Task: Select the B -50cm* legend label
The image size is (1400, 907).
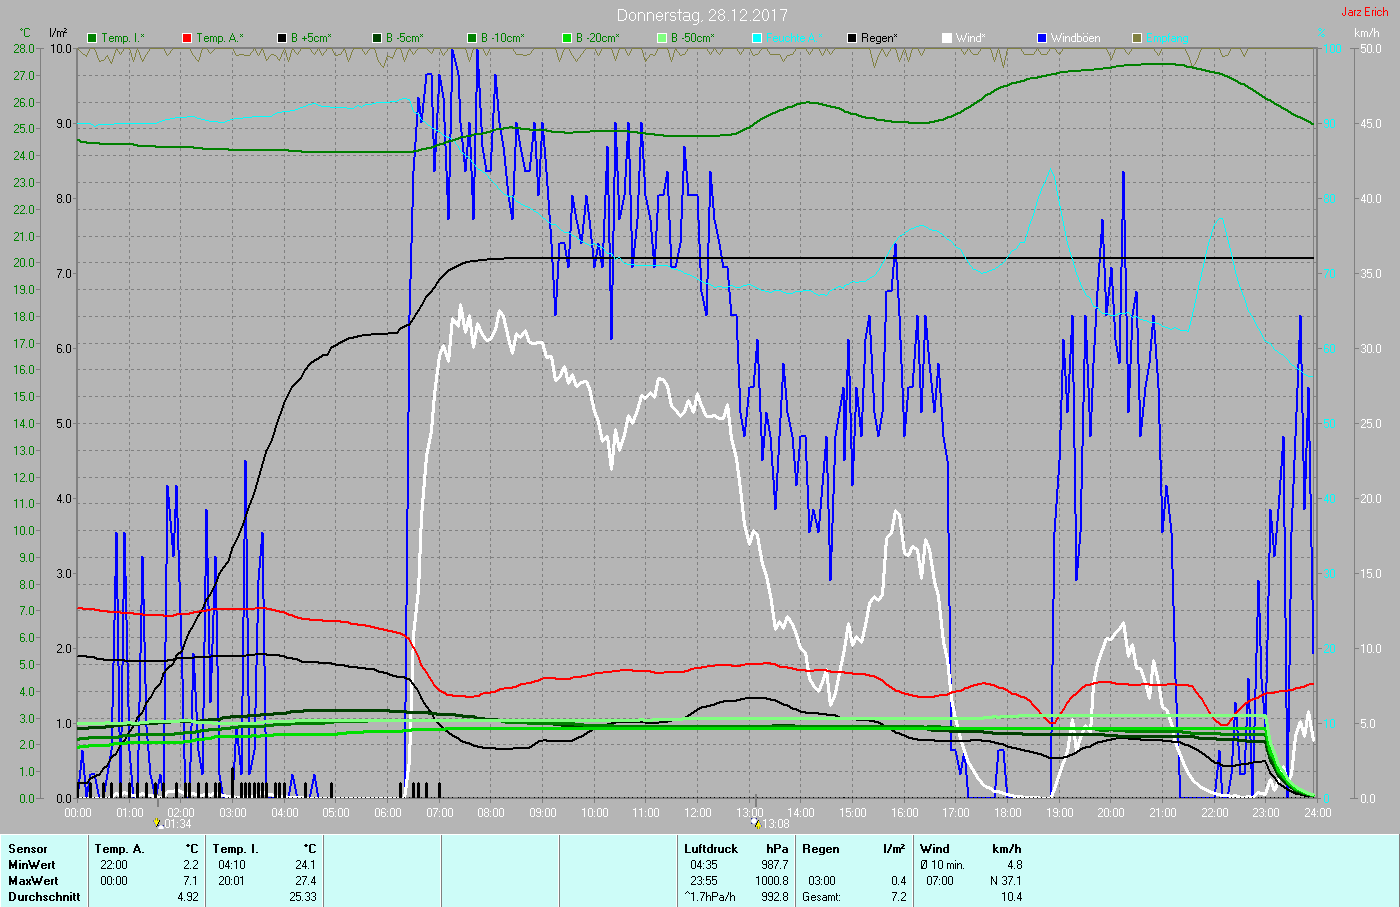Action: click(693, 38)
